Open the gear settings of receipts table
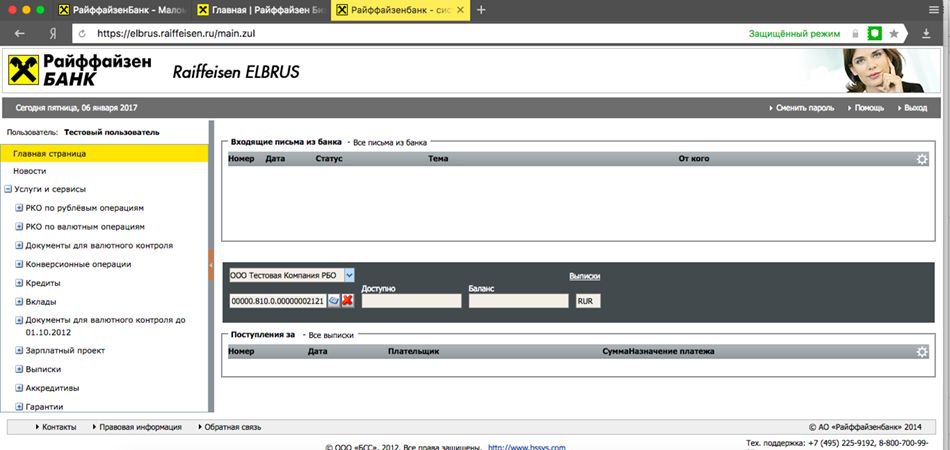 pyautogui.click(x=922, y=352)
